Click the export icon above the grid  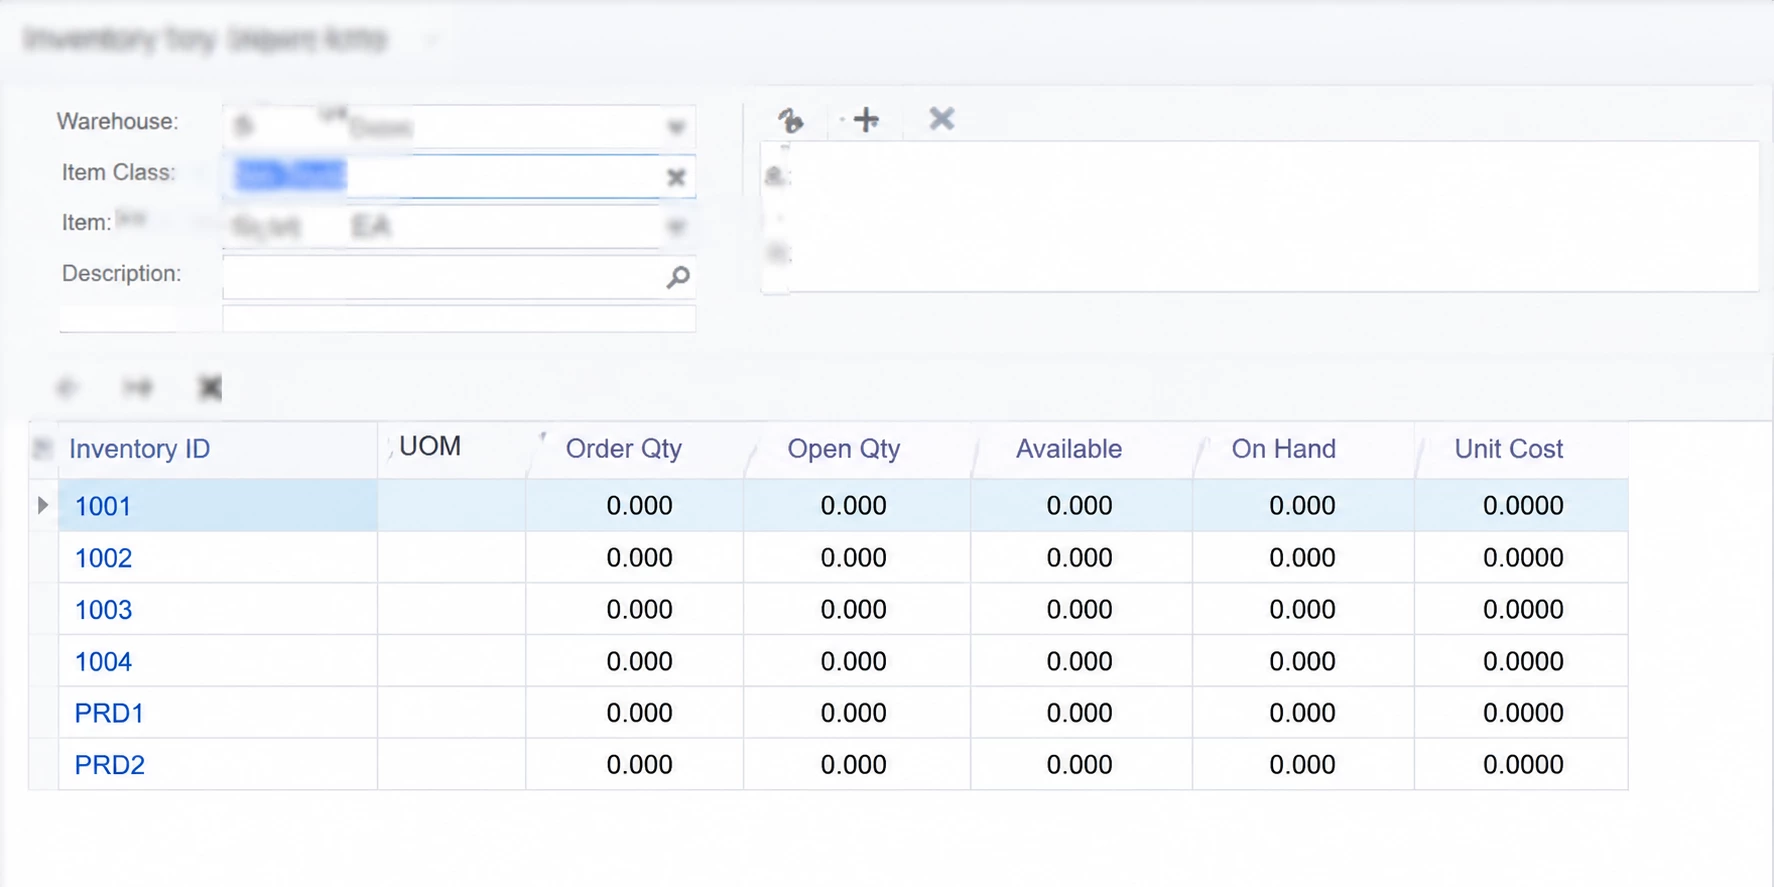pyautogui.click(x=210, y=387)
